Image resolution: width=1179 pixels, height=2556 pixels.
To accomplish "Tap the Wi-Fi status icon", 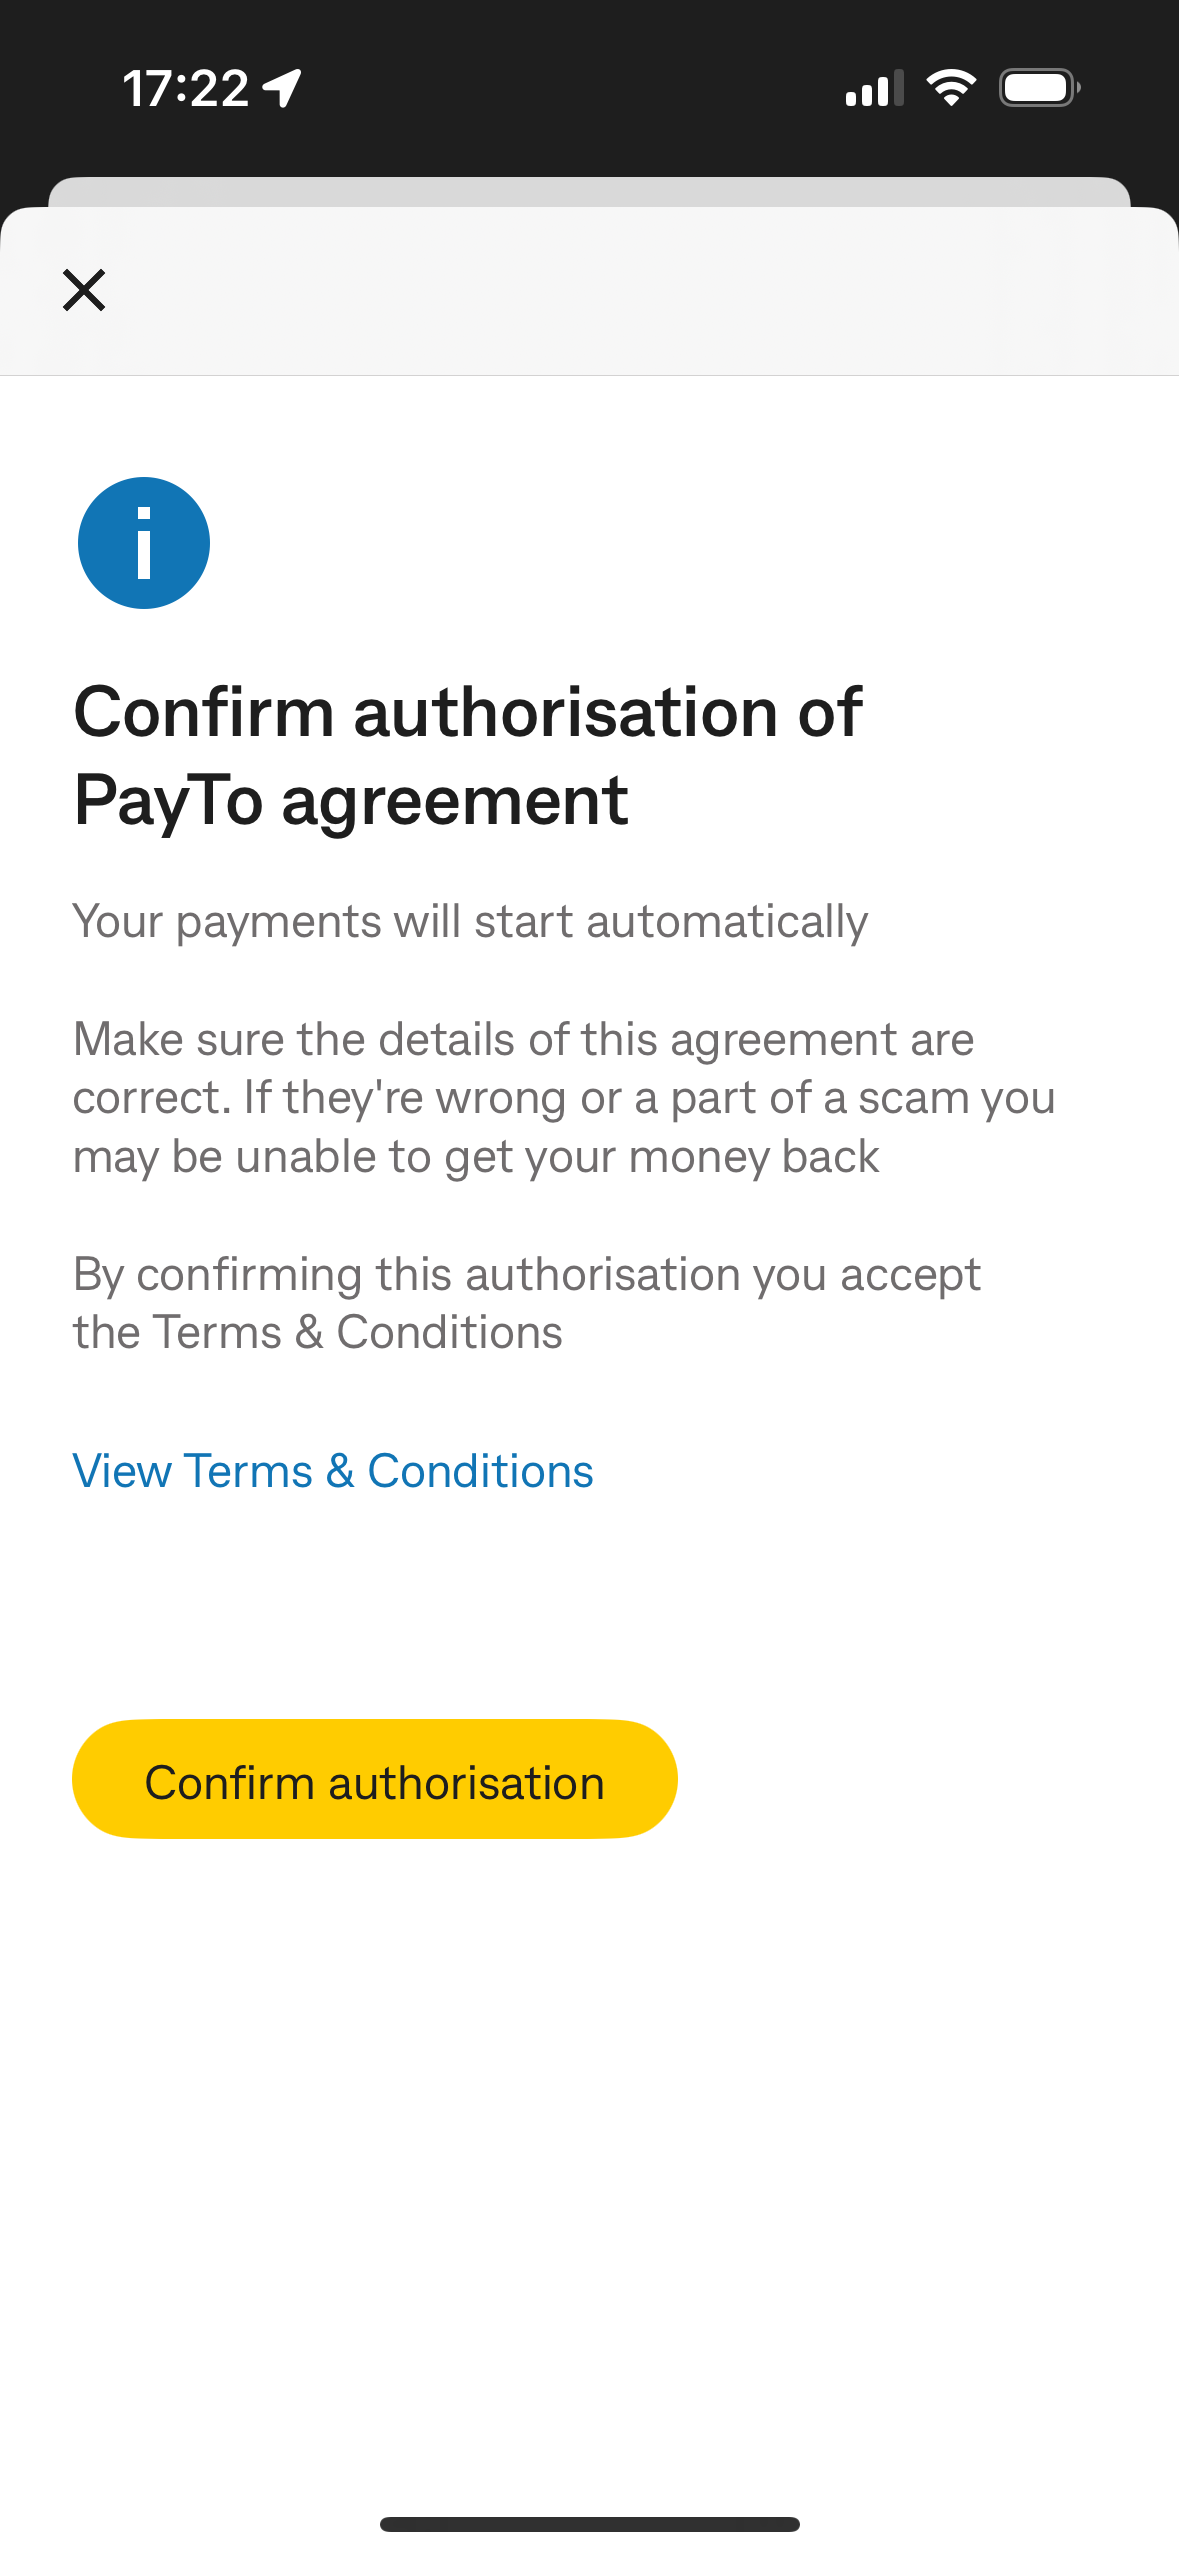I will (x=950, y=88).
